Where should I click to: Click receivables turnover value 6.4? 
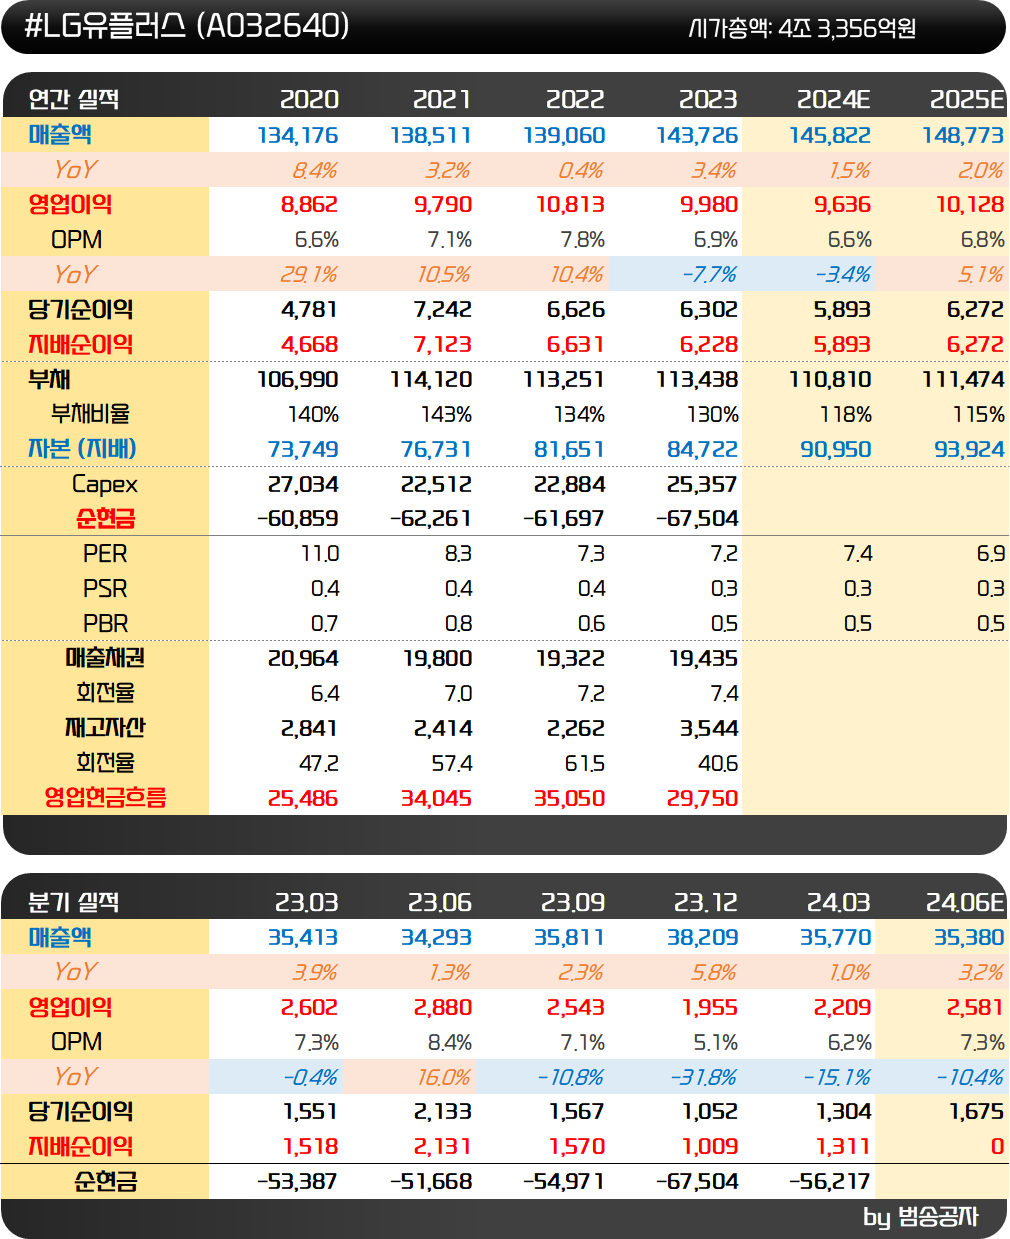pos(324,694)
